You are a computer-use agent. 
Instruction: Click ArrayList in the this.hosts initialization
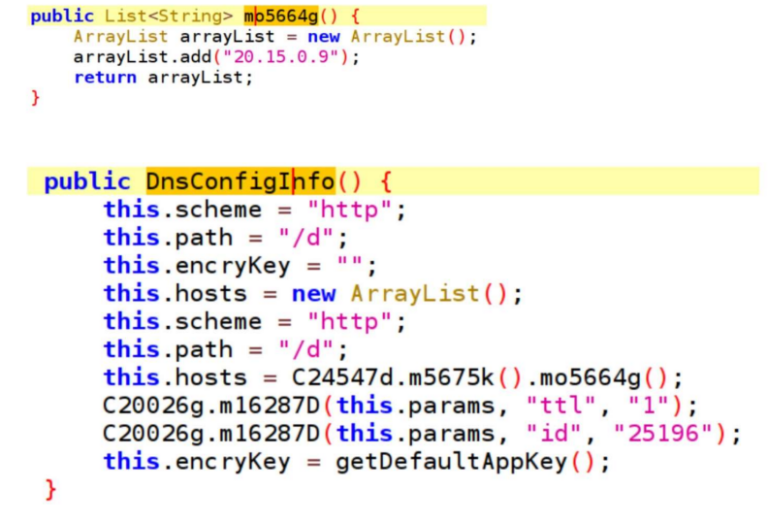(414, 293)
